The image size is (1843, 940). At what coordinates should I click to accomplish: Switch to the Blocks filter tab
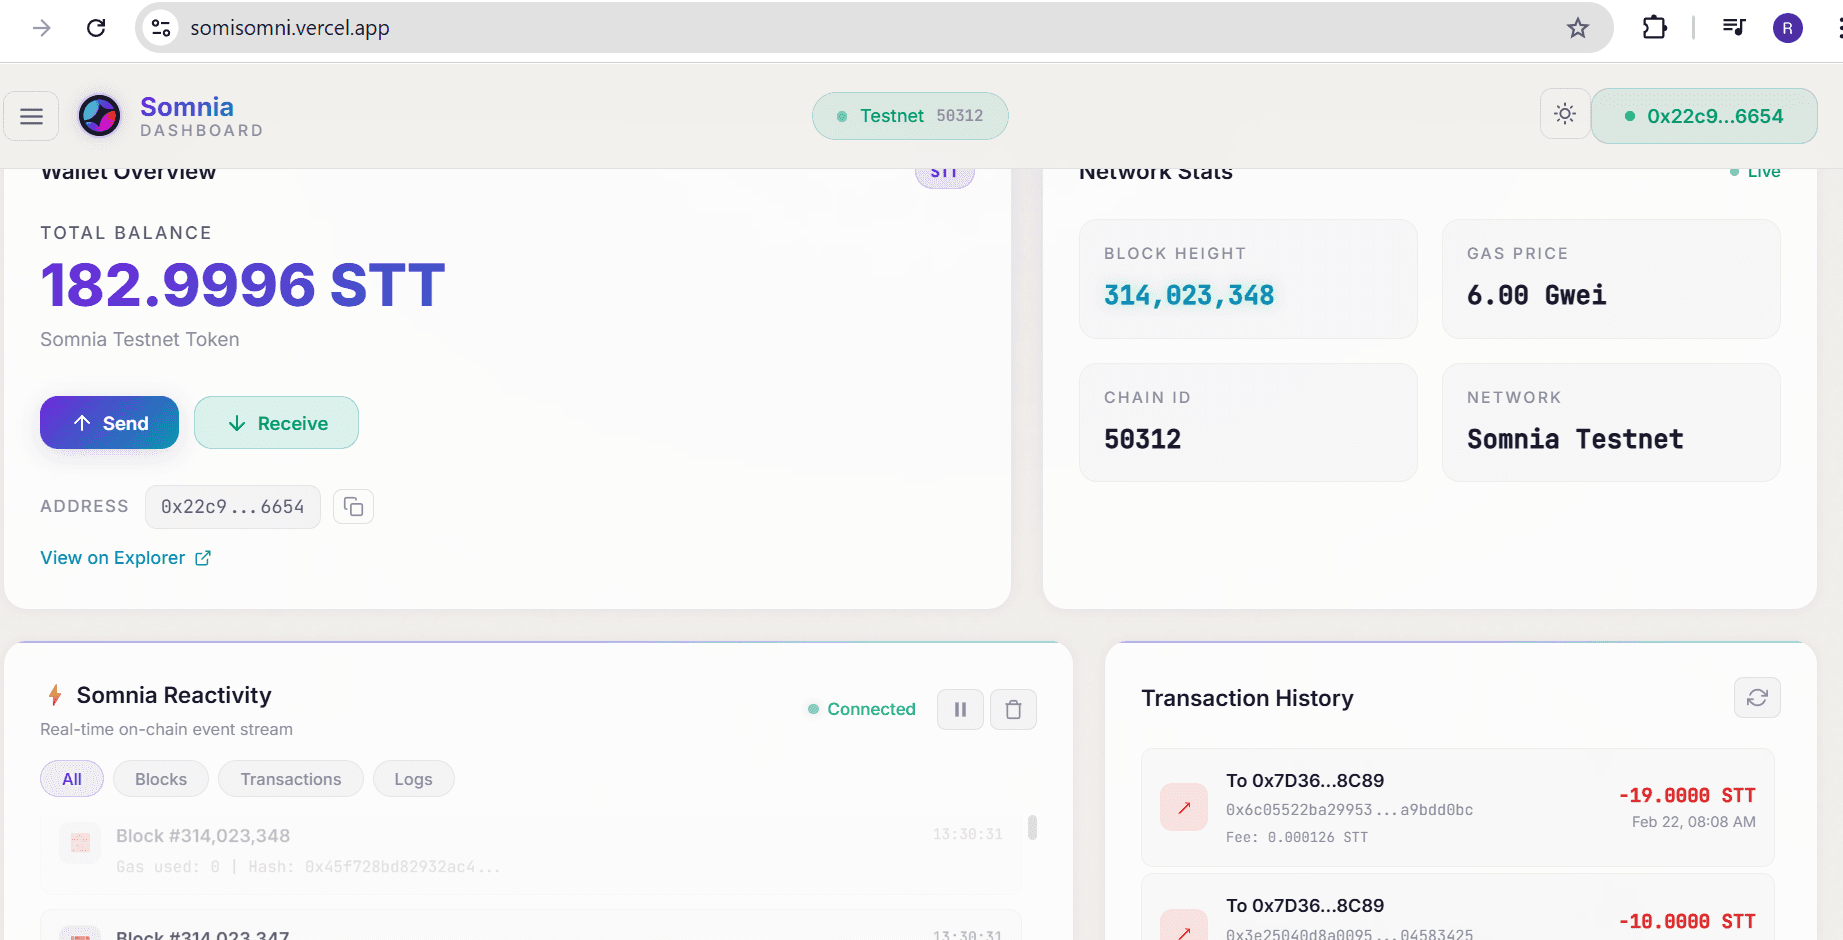pos(160,778)
